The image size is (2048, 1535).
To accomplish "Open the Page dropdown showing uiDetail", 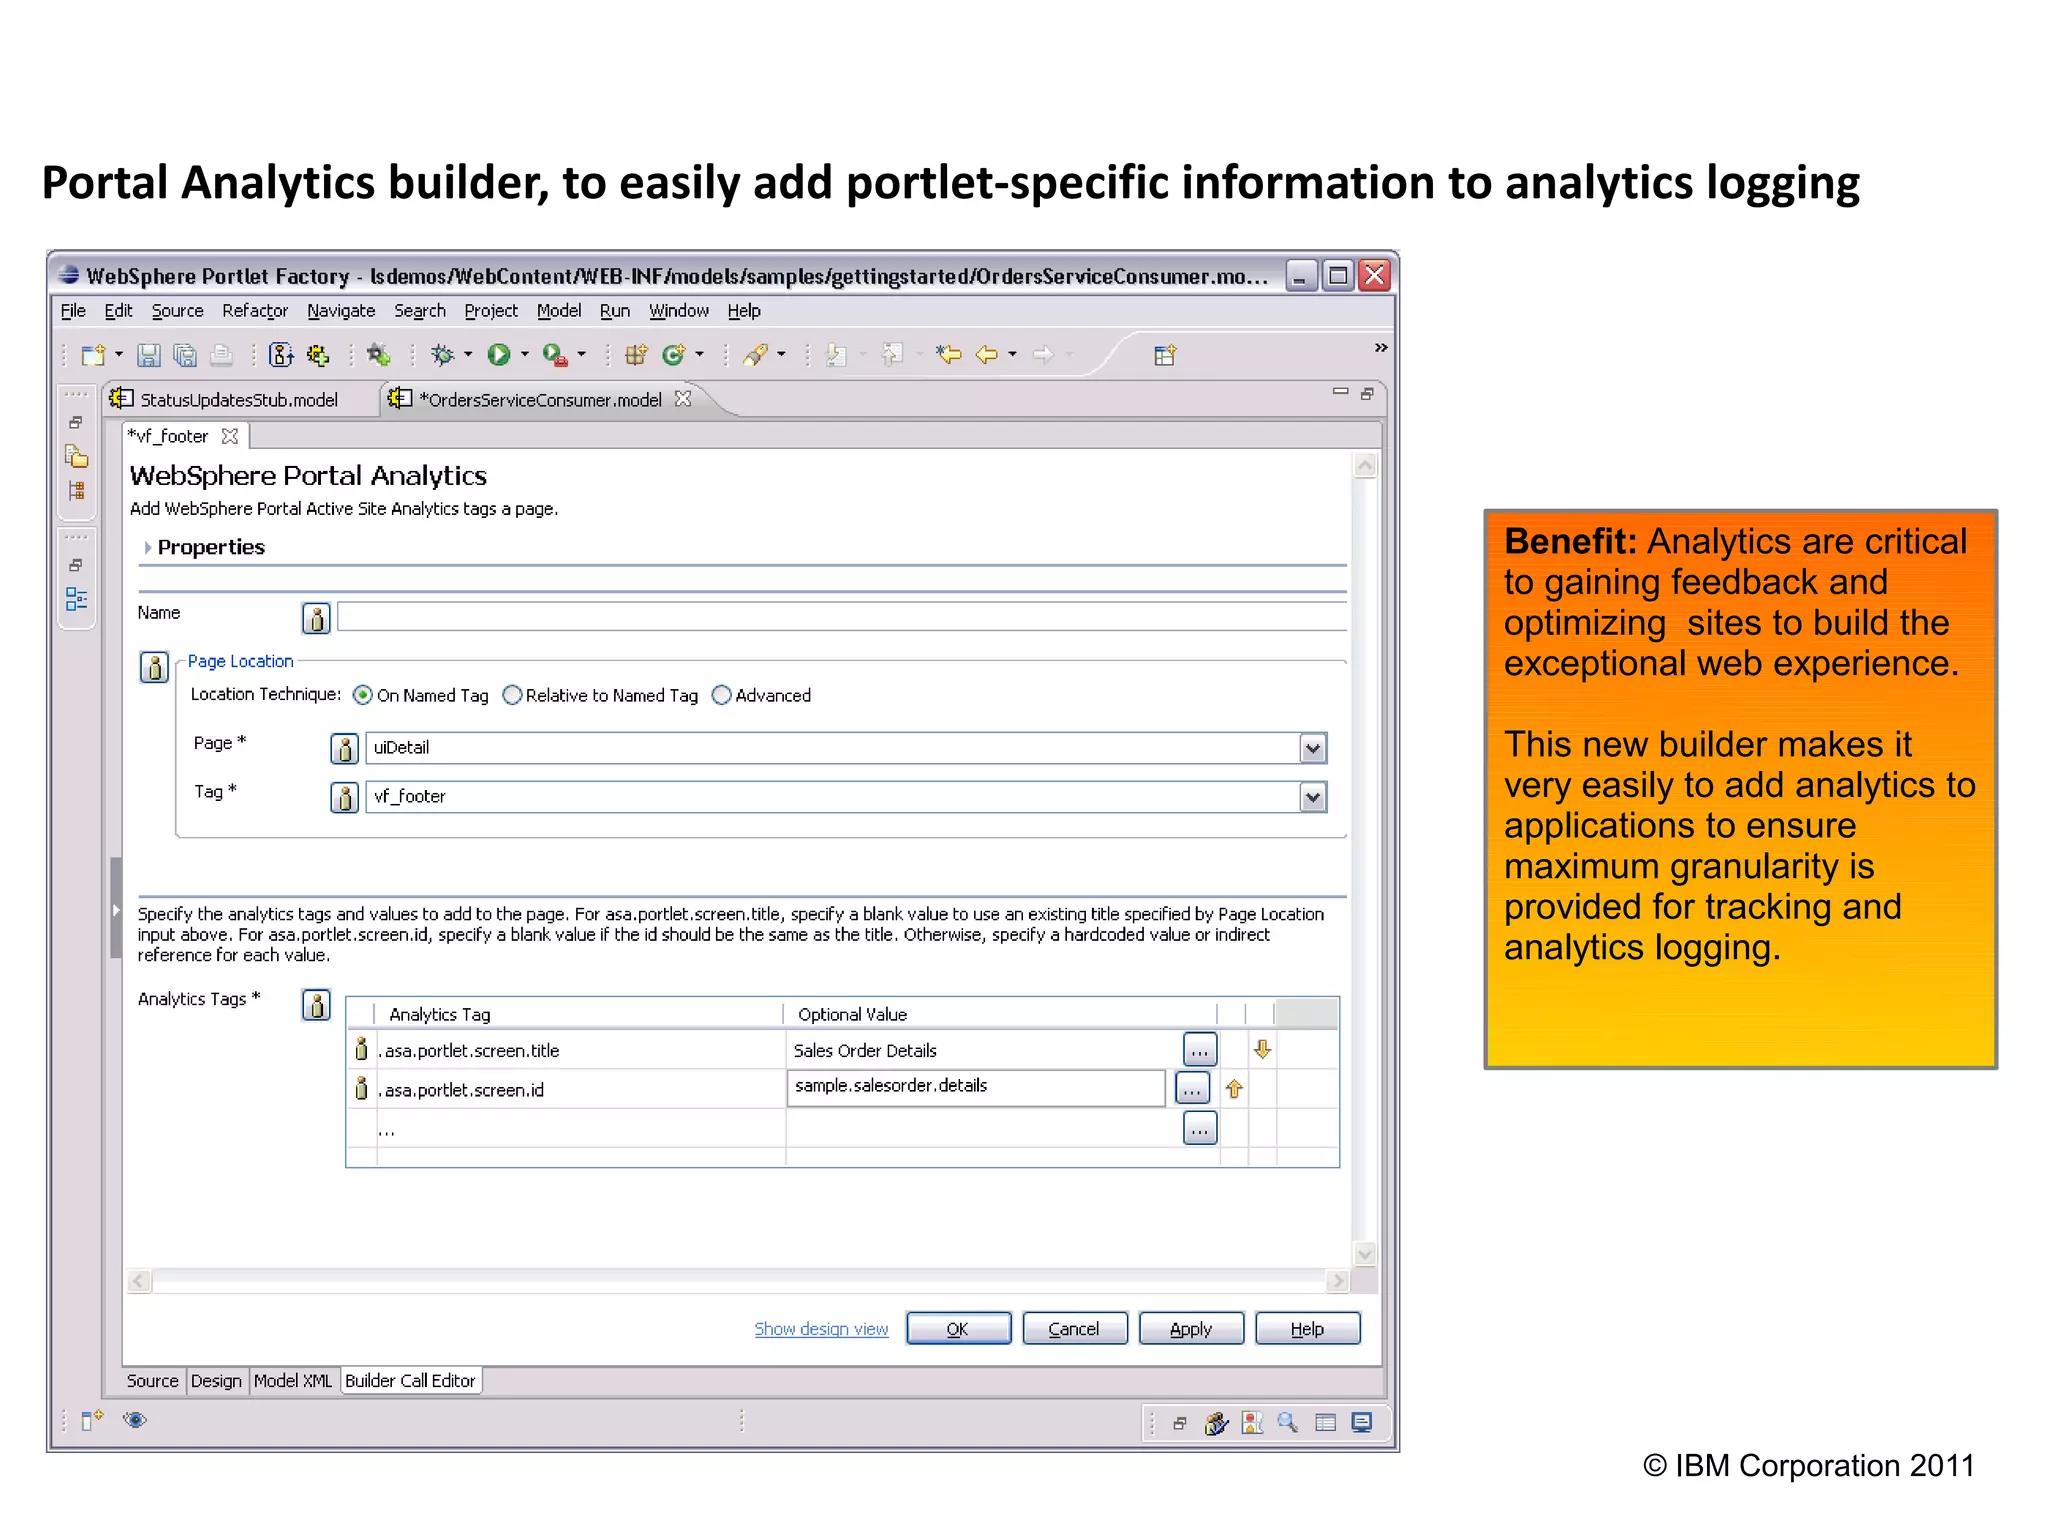I will 1313,748.
